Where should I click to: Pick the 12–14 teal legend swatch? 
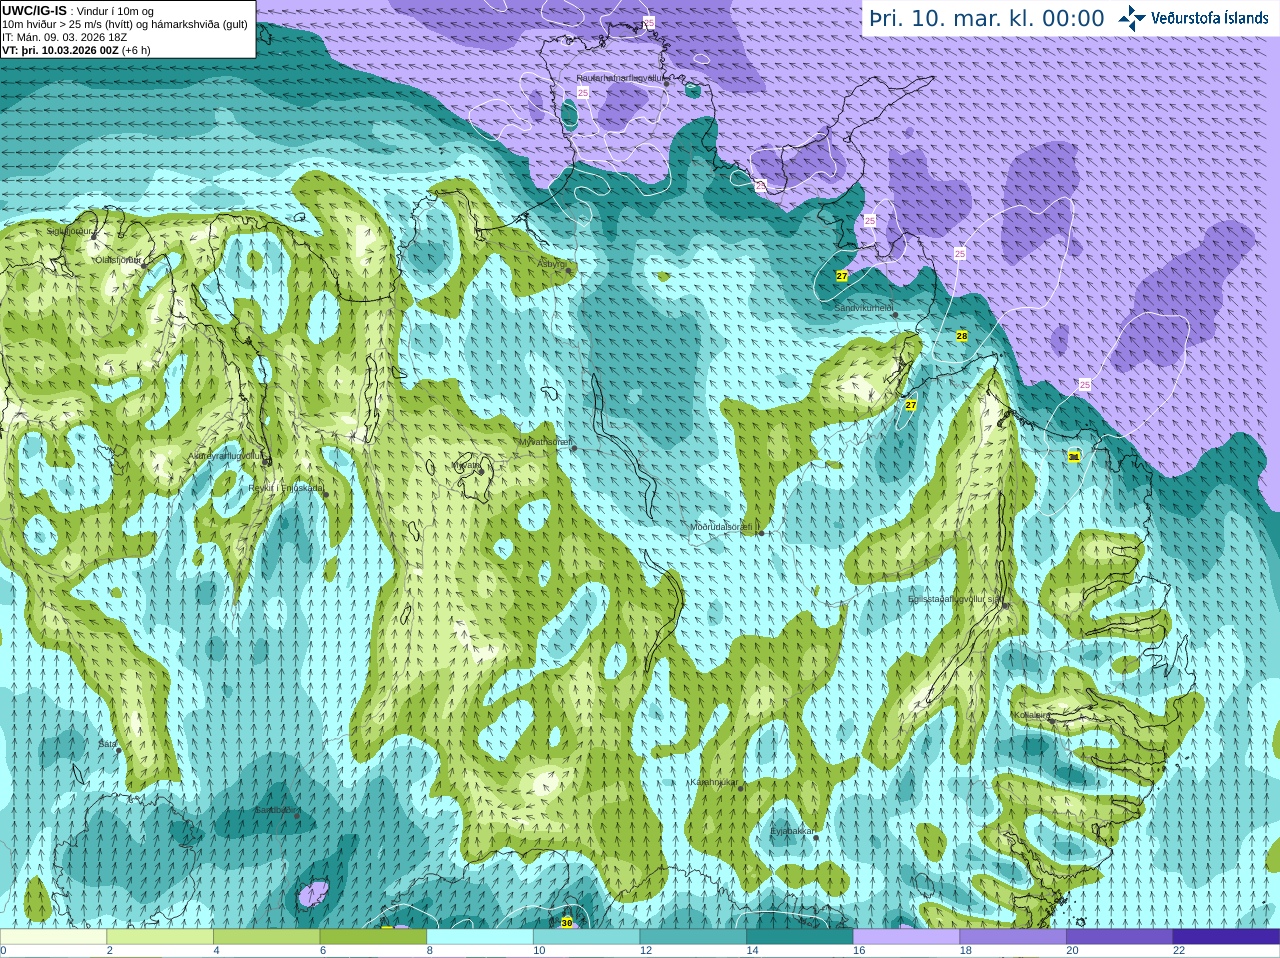pos(693,937)
